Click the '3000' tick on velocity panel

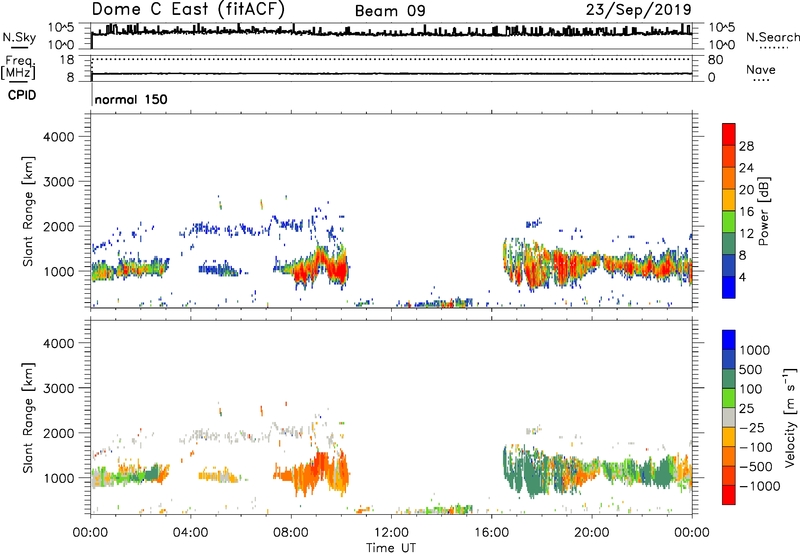coord(59,388)
